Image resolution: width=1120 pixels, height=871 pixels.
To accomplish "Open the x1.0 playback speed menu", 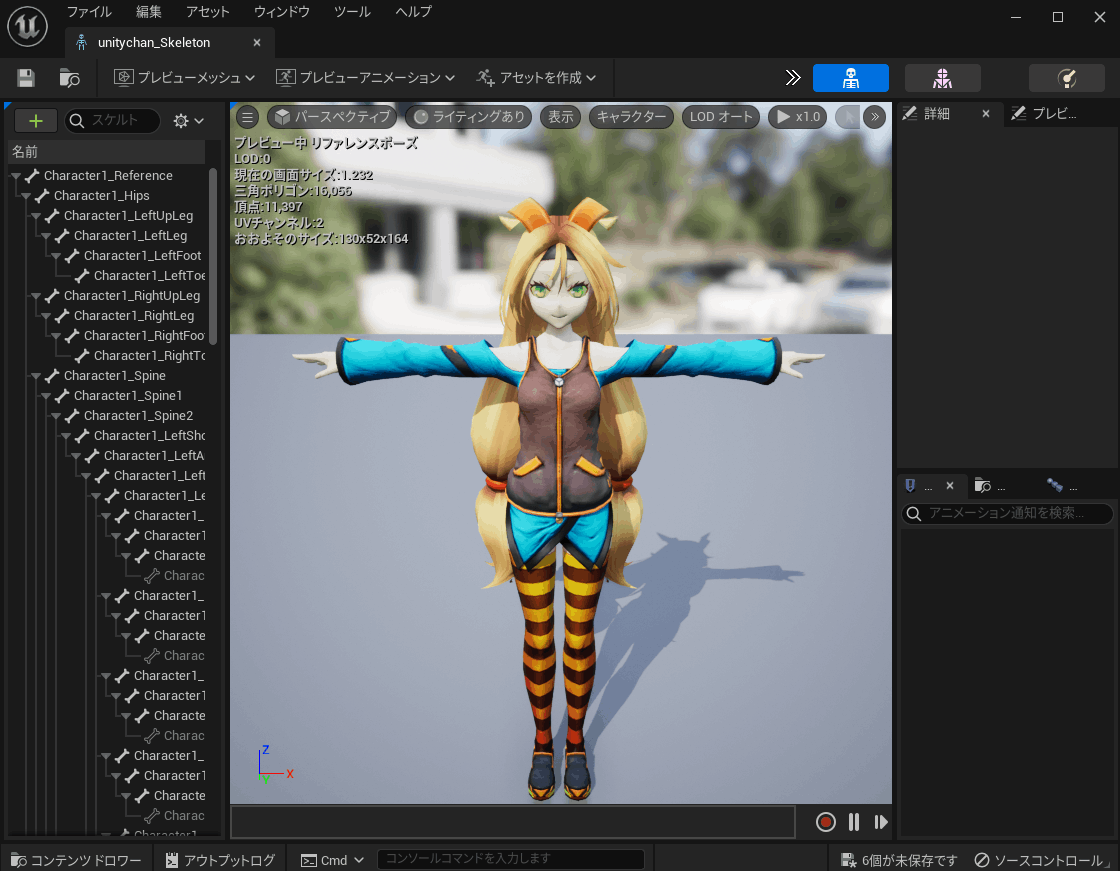I will pos(798,117).
